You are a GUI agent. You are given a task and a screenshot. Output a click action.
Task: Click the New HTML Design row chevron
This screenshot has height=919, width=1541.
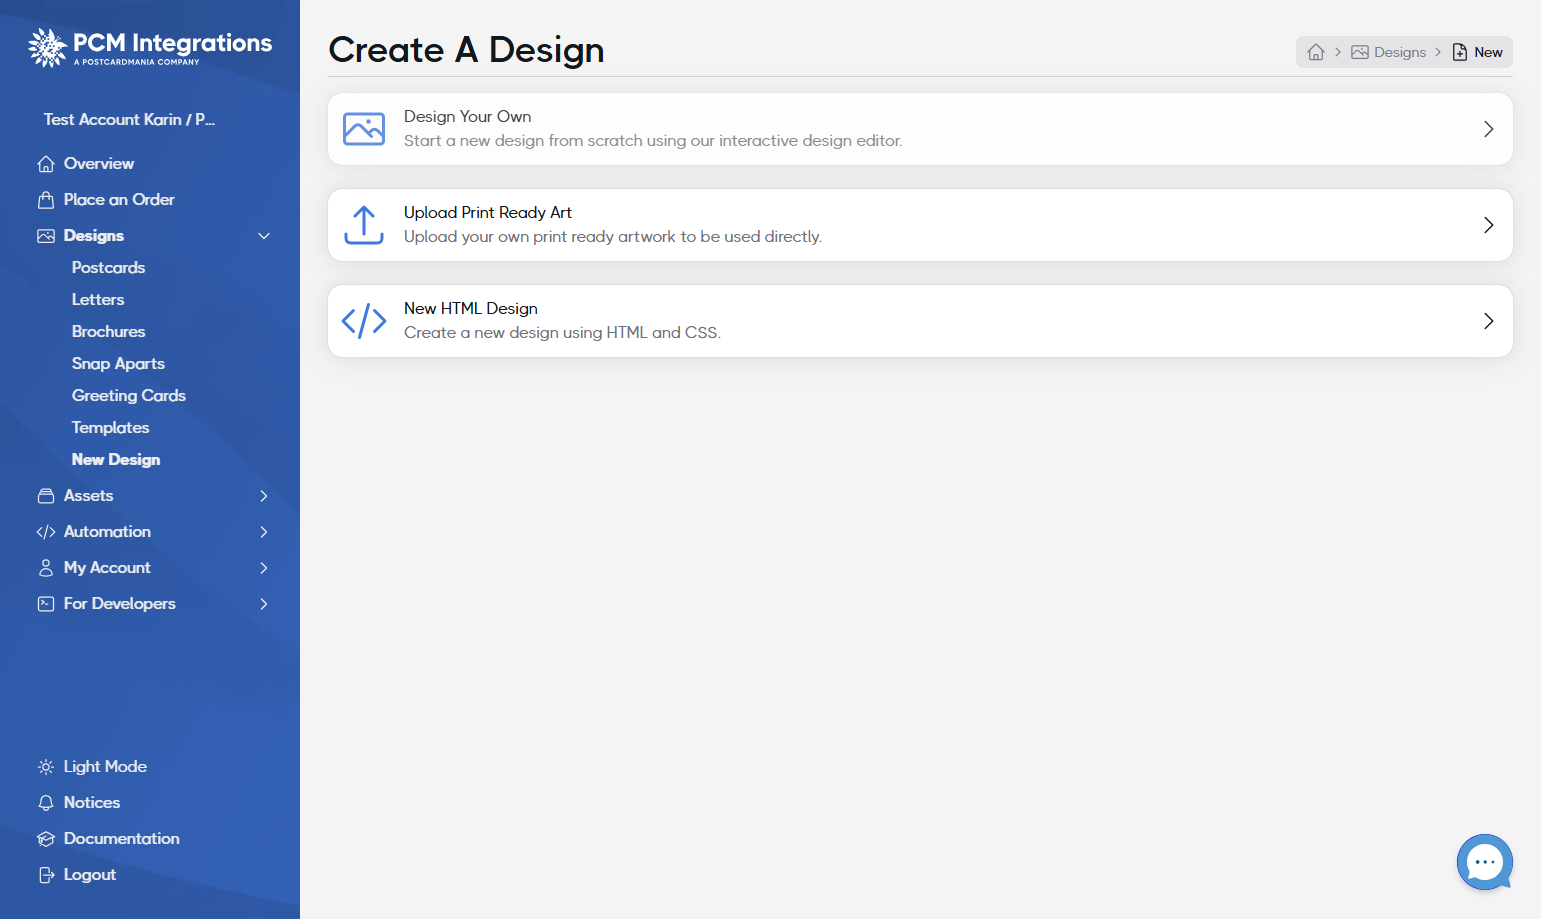pyautogui.click(x=1489, y=321)
